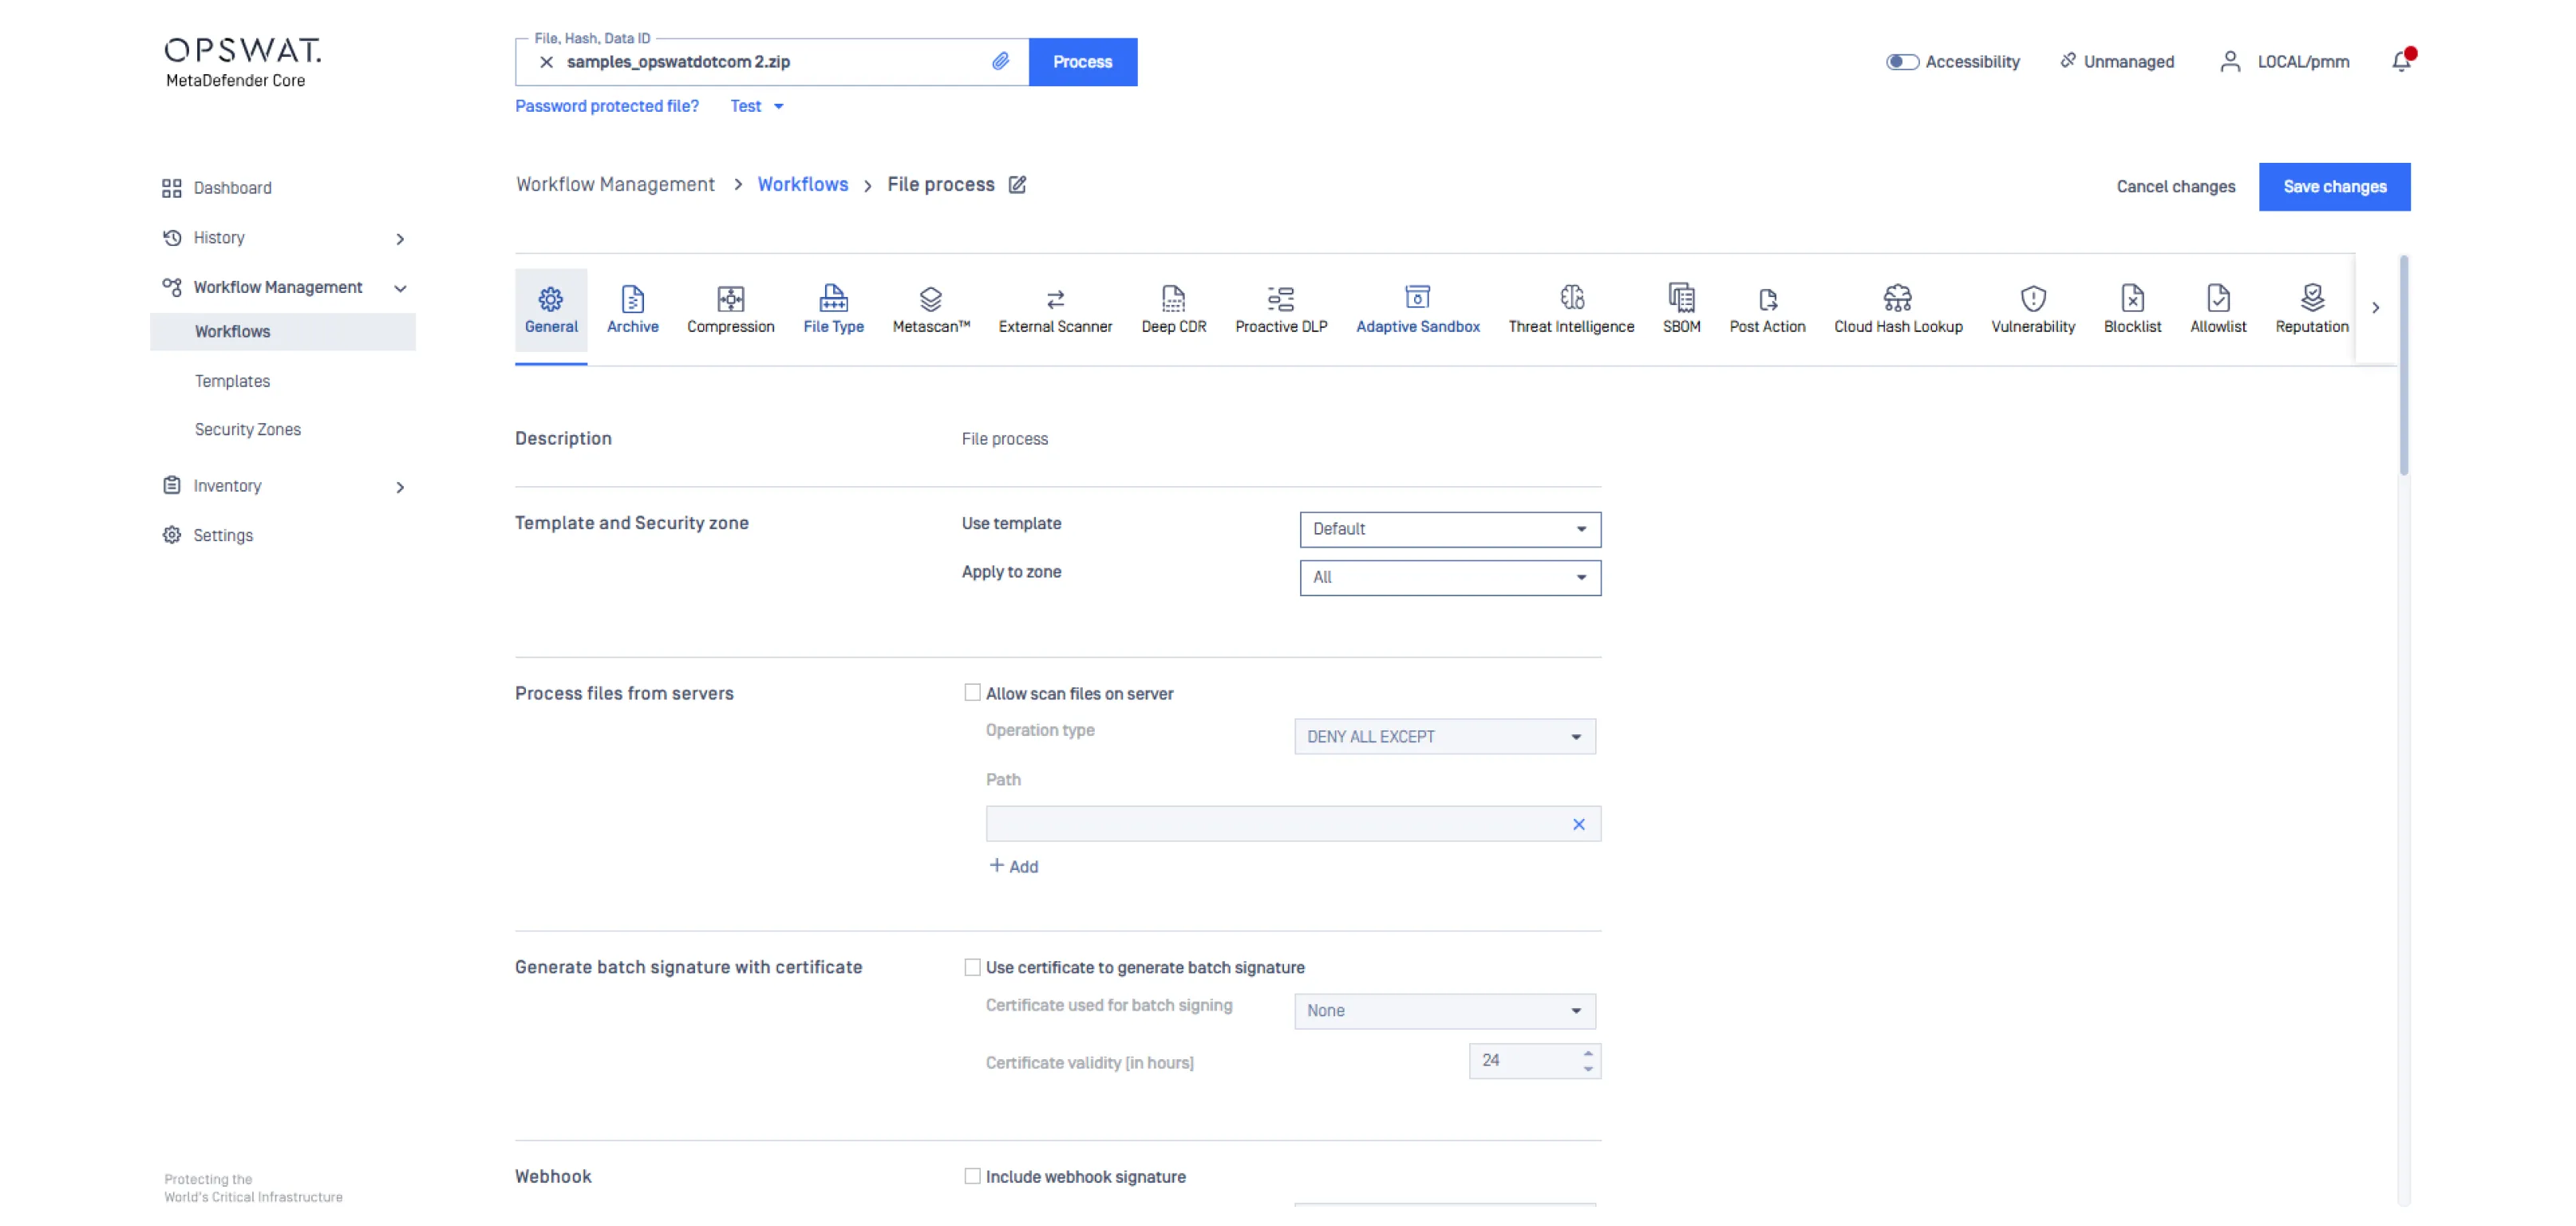2576x1226 pixels.
Task: Toggle the Accessibility switch
Action: pos(1901,62)
